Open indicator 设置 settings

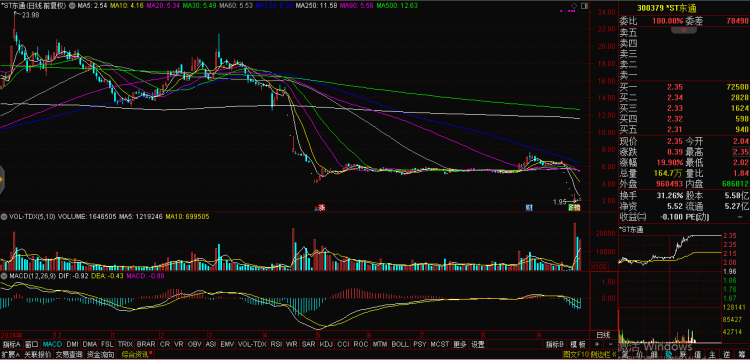point(477,344)
